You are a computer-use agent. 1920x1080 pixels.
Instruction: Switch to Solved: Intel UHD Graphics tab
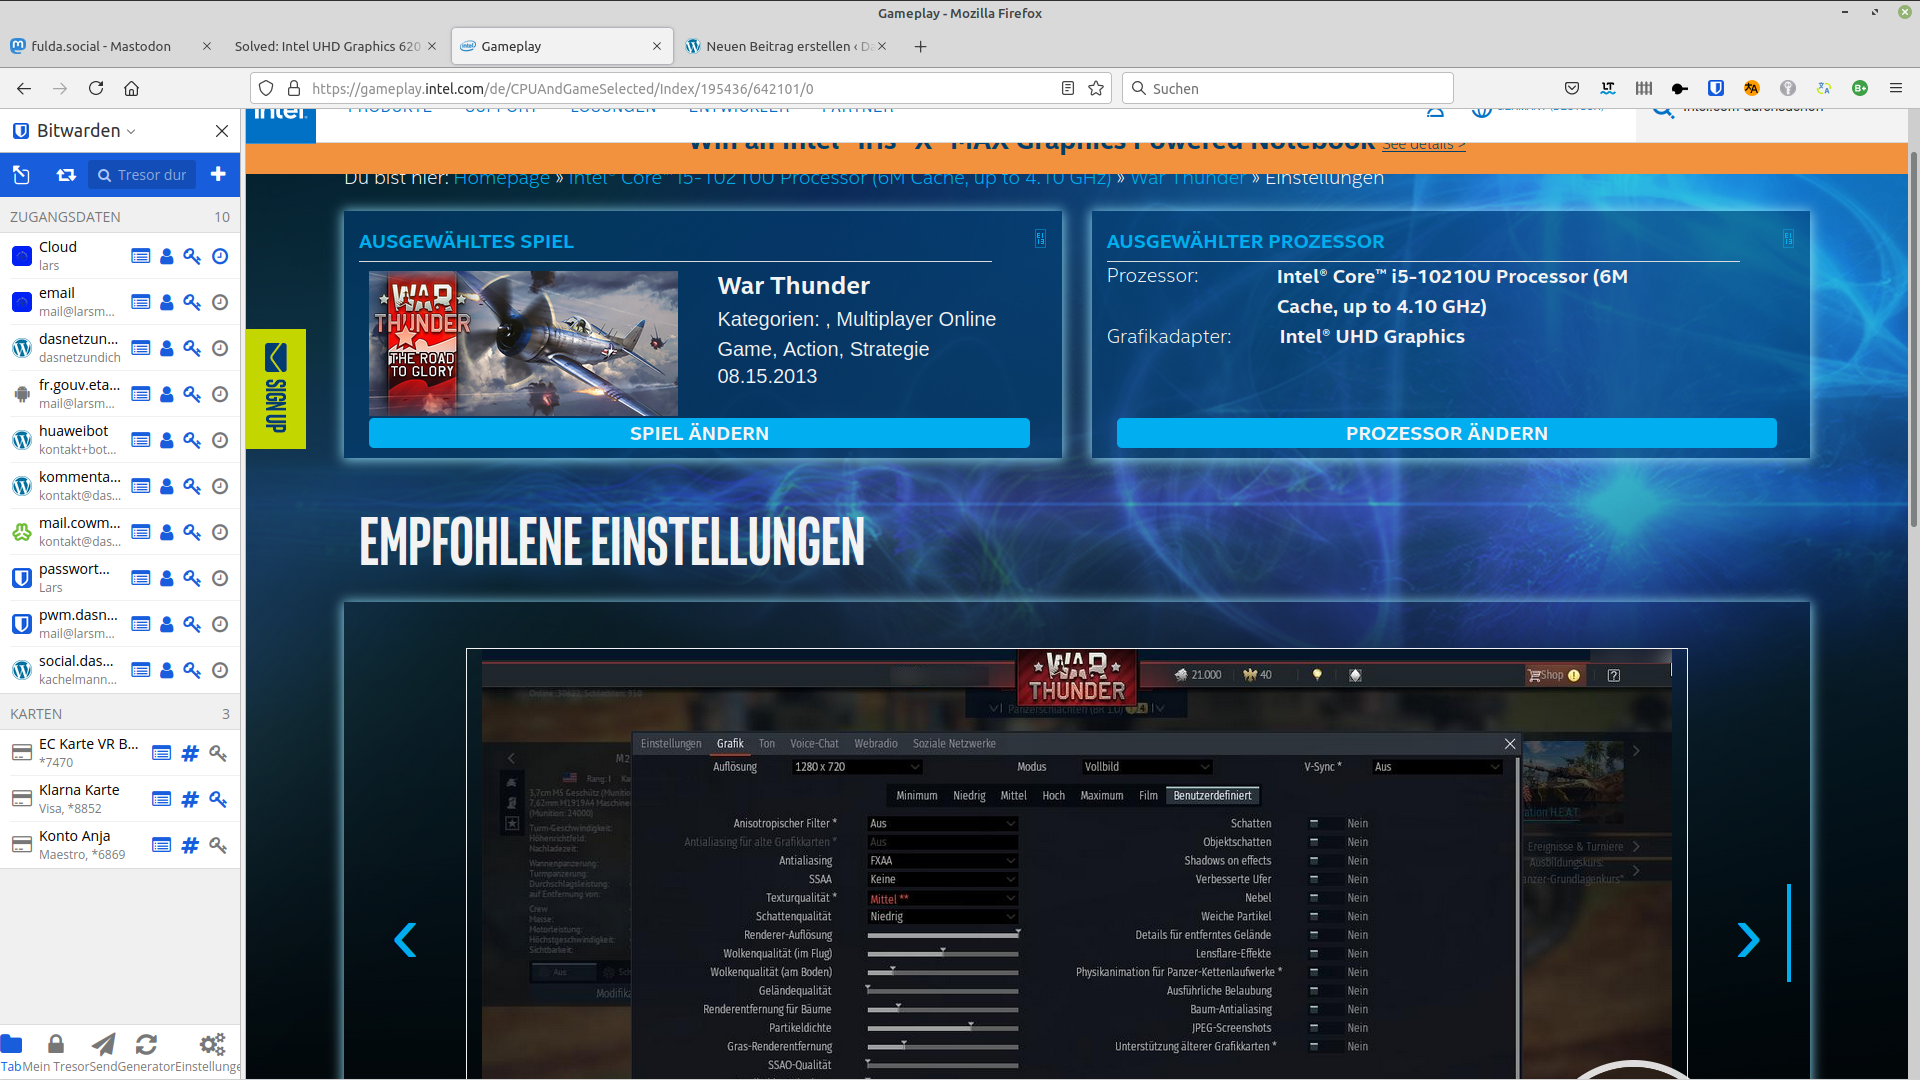coord(327,46)
